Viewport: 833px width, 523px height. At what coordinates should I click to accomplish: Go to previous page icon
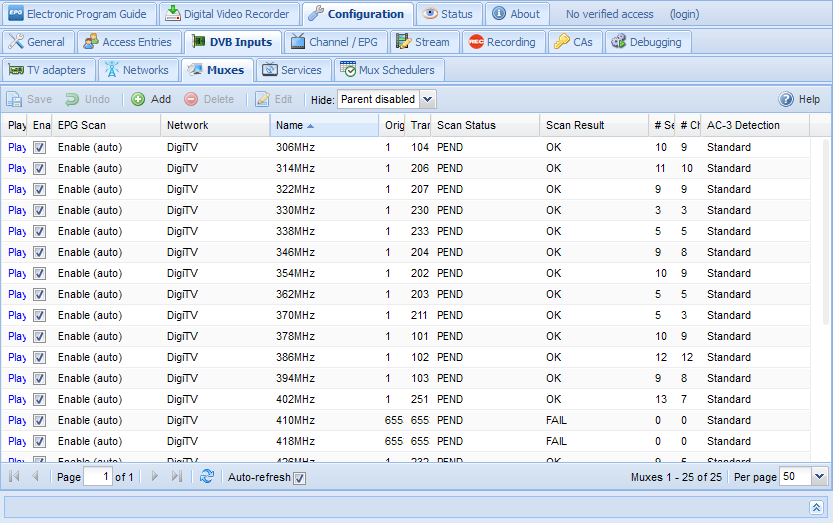(x=35, y=476)
